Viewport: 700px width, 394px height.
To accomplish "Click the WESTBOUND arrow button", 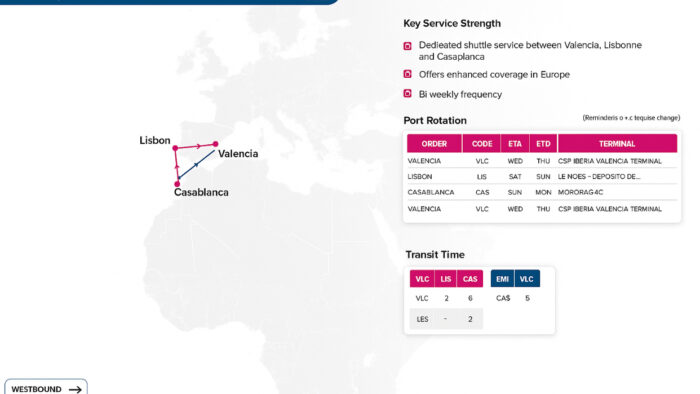I will click(46, 387).
